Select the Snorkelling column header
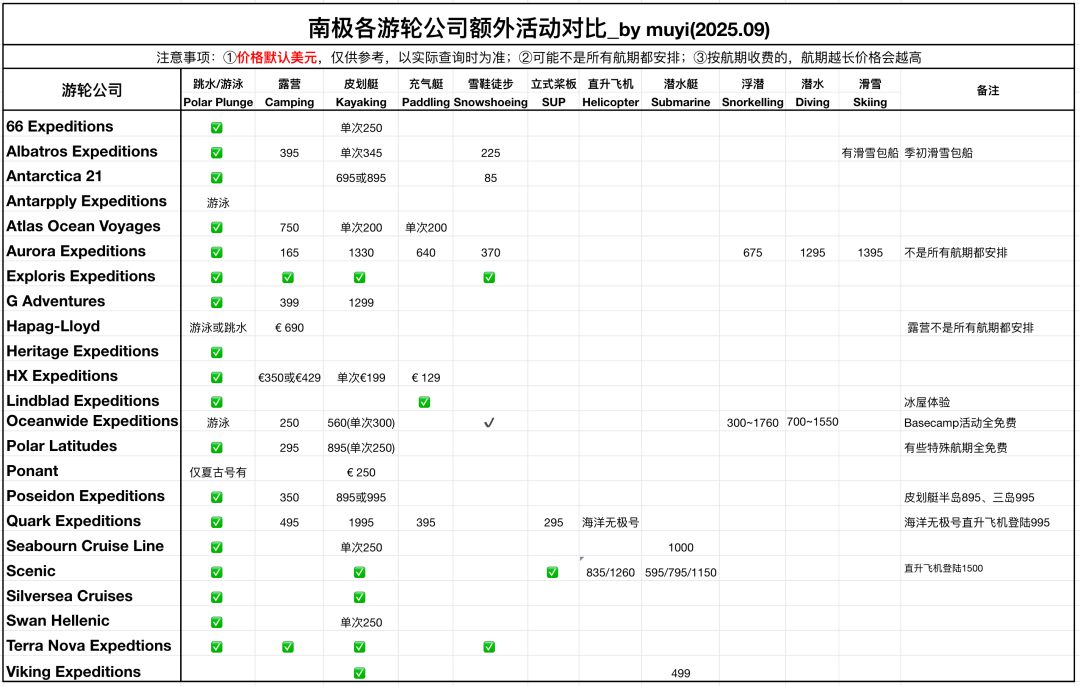1080x686 pixels. click(x=753, y=102)
